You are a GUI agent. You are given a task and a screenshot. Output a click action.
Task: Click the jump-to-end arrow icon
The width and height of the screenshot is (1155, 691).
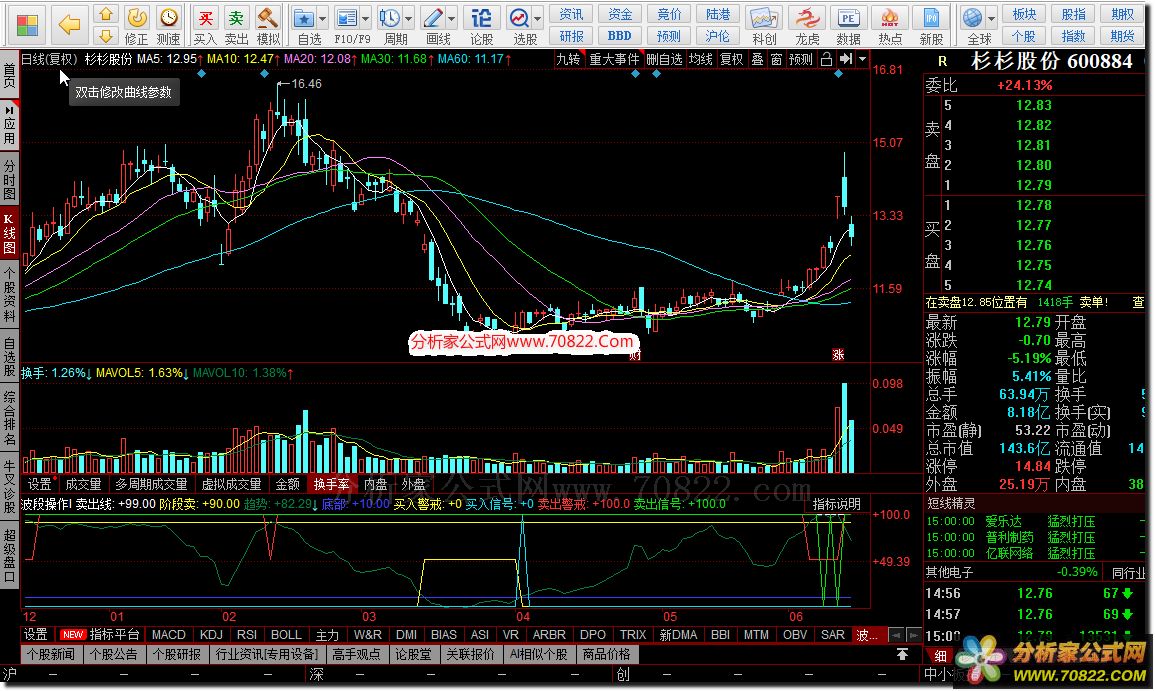846,59
